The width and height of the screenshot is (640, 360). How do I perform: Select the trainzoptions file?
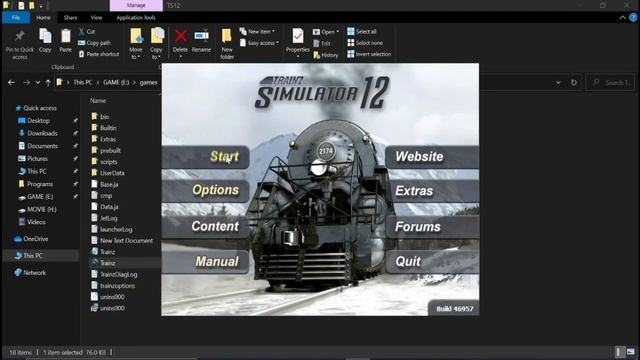pos(113,286)
